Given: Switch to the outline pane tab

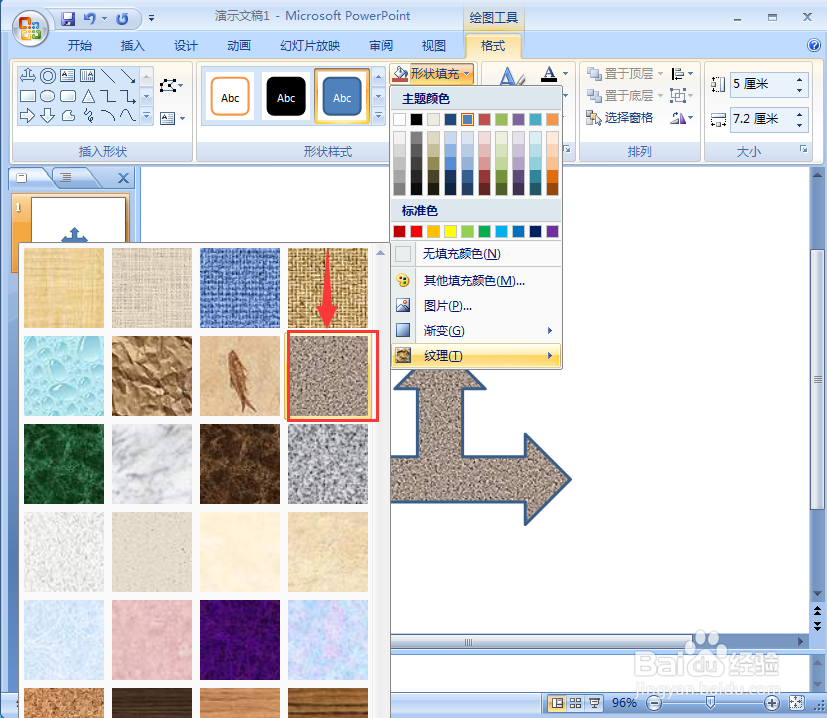Looking at the screenshot, I should [x=66, y=178].
